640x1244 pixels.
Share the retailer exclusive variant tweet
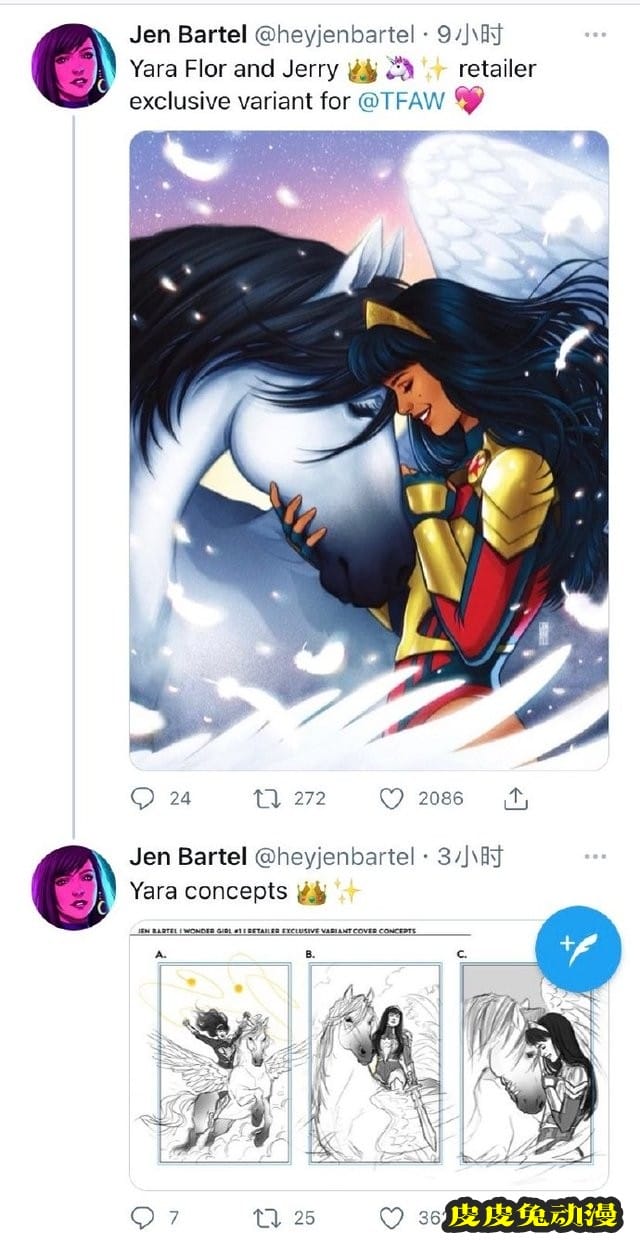pyautogui.click(x=515, y=798)
